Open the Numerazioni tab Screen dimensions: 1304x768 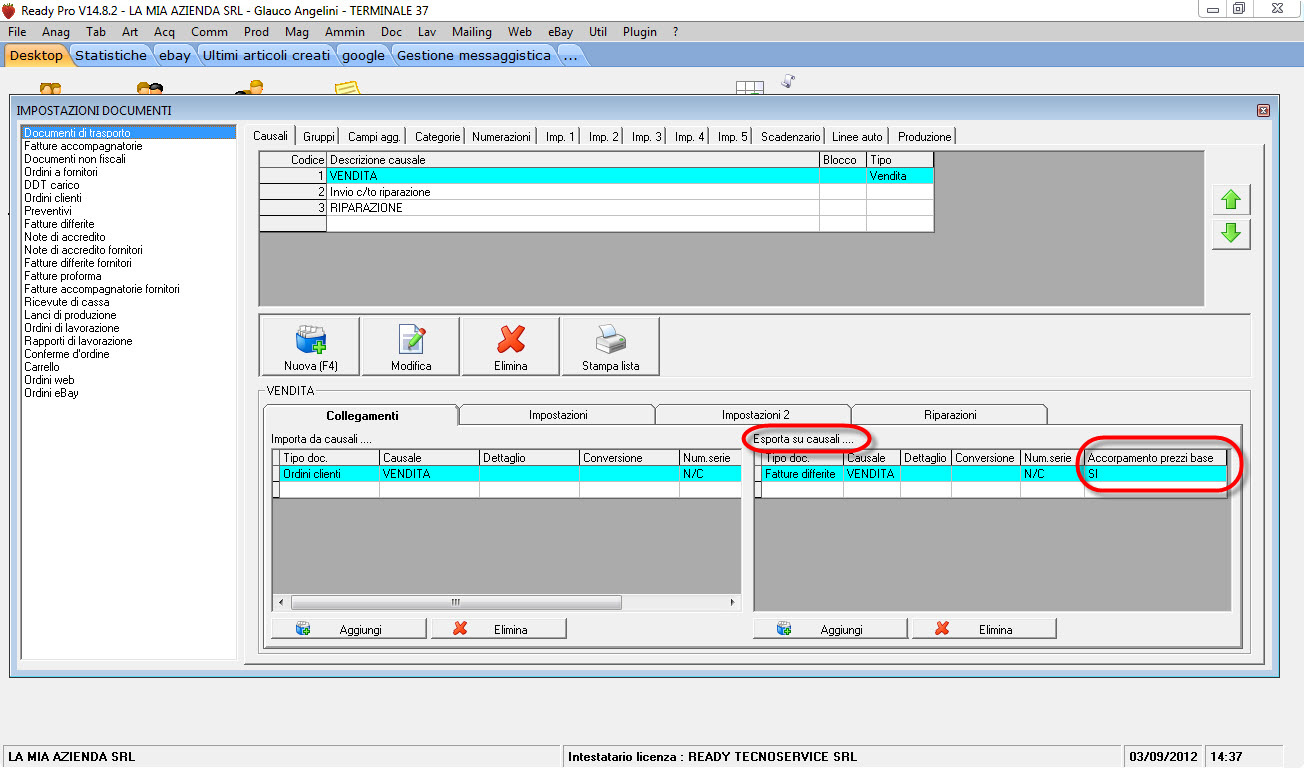pyautogui.click(x=501, y=136)
